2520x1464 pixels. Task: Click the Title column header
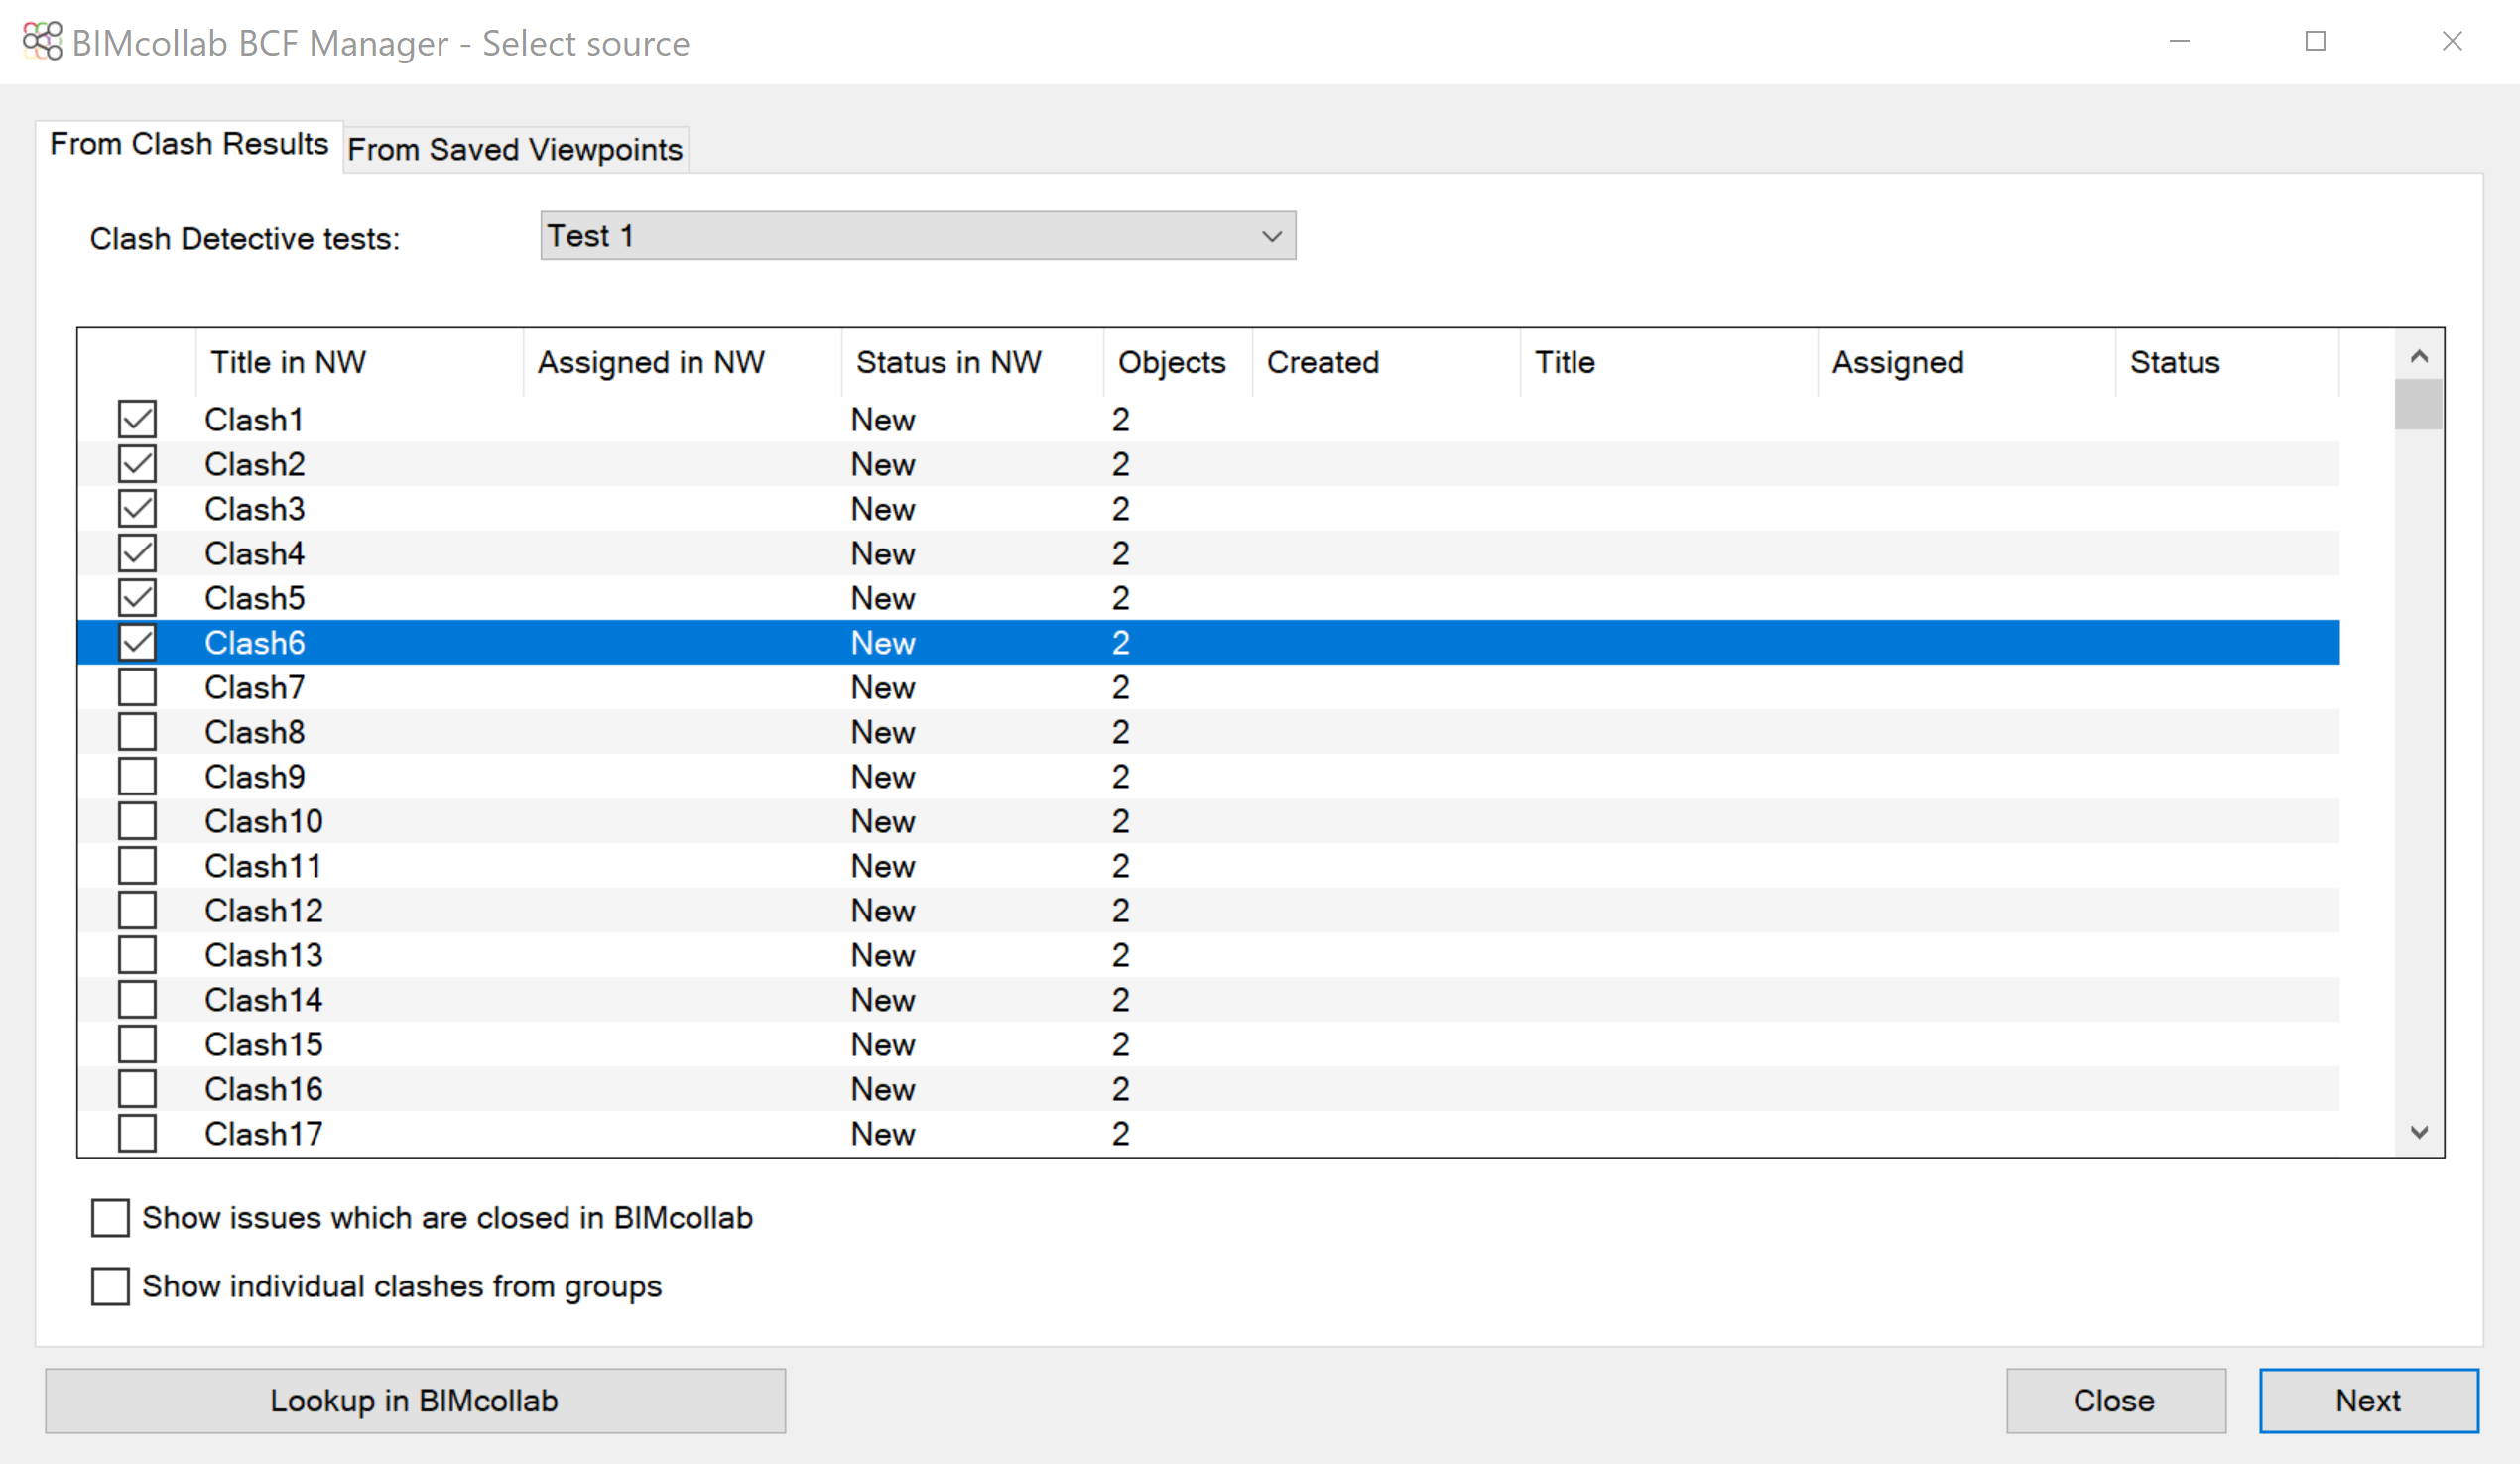(1670, 362)
